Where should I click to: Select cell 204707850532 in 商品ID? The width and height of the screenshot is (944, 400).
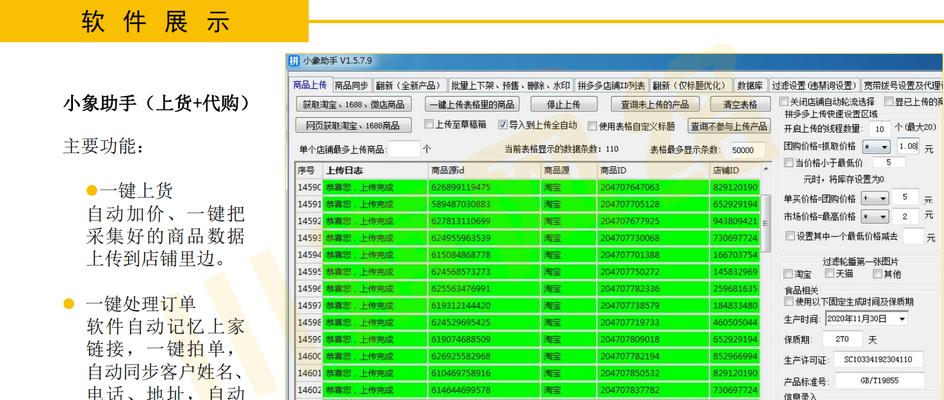[x=653, y=373]
